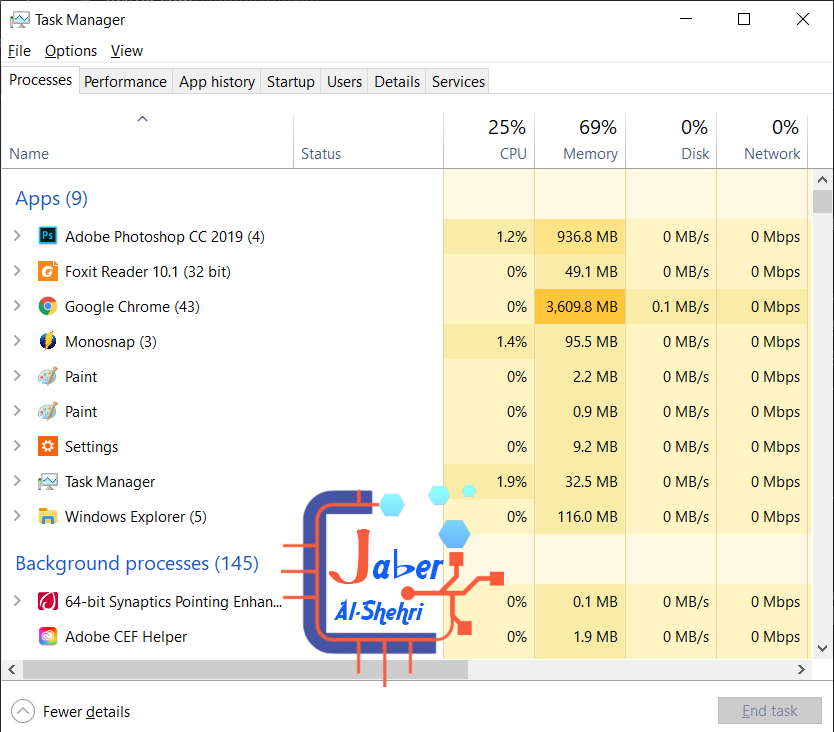Switch to the App history tab

click(x=216, y=81)
